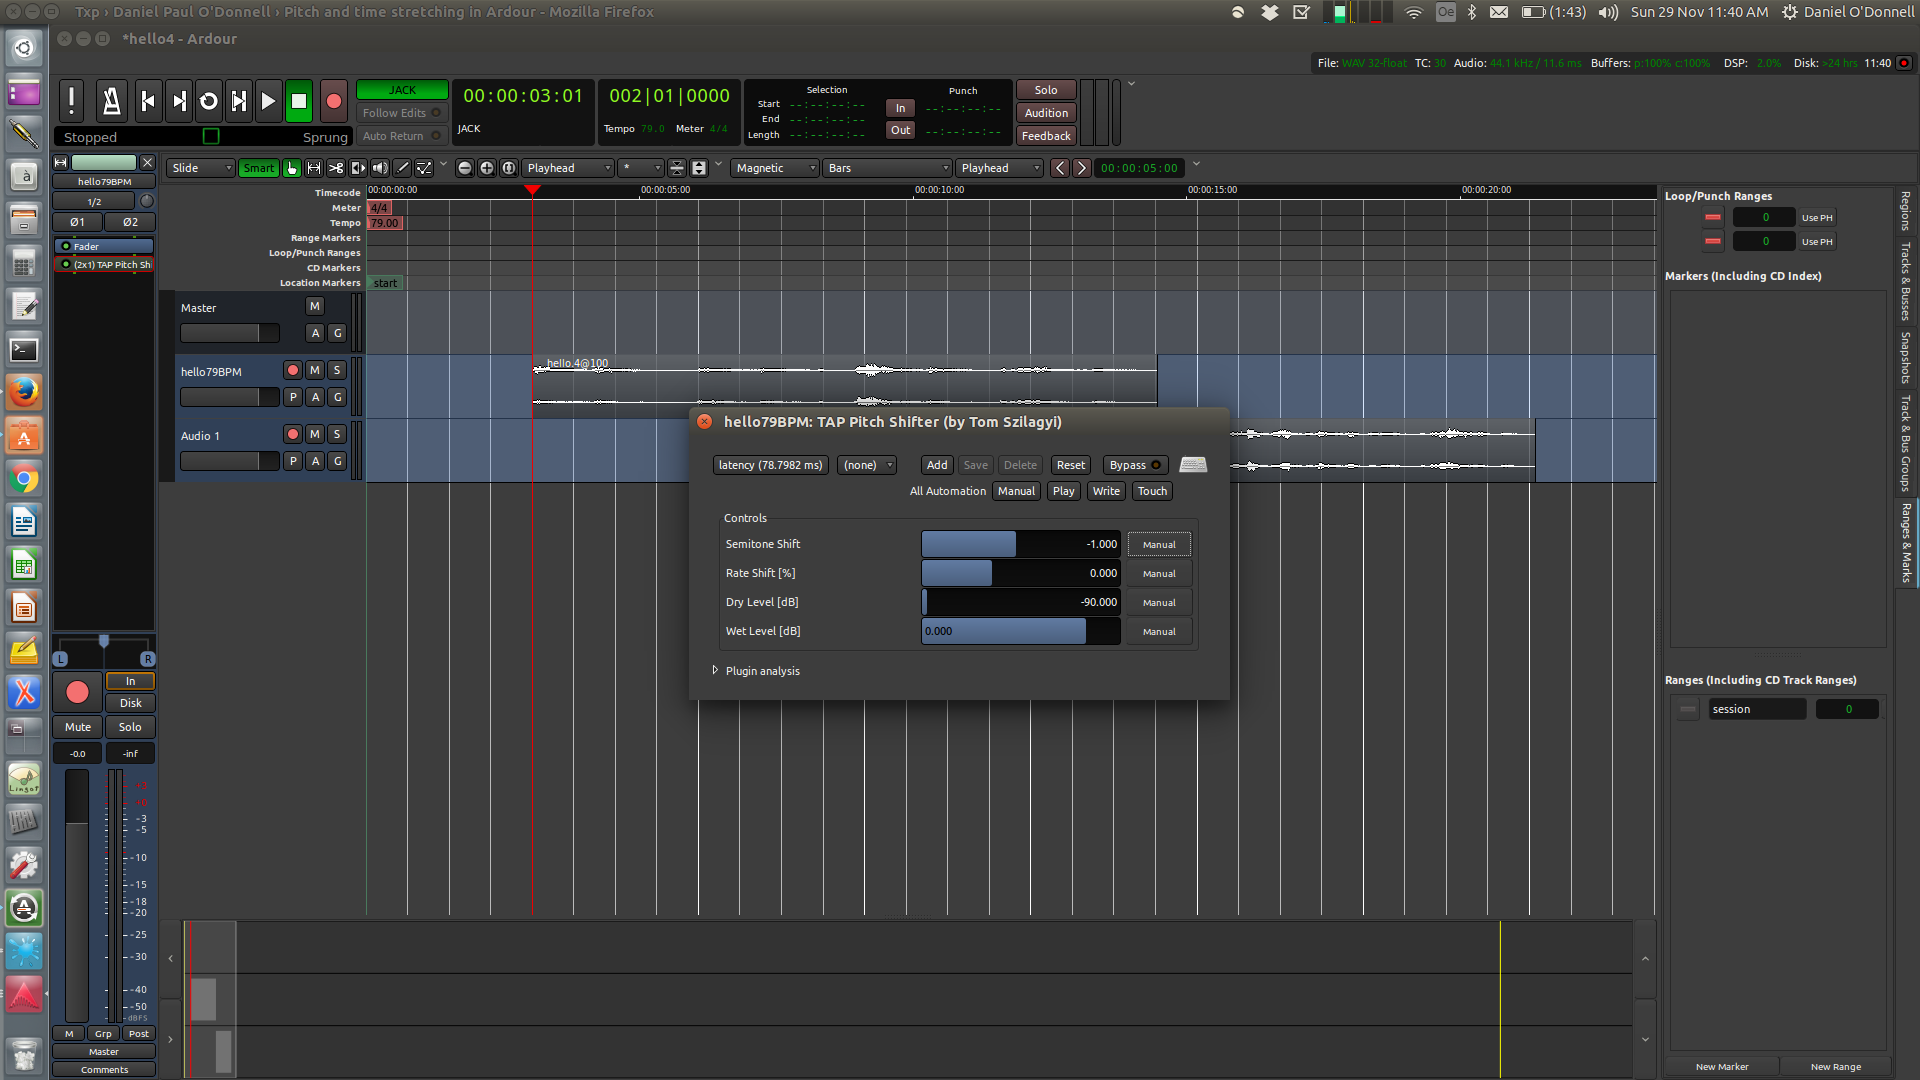Enable Auto Return option
Image resolution: width=1920 pixels, height=1080 pixels.
coord(401,136)
